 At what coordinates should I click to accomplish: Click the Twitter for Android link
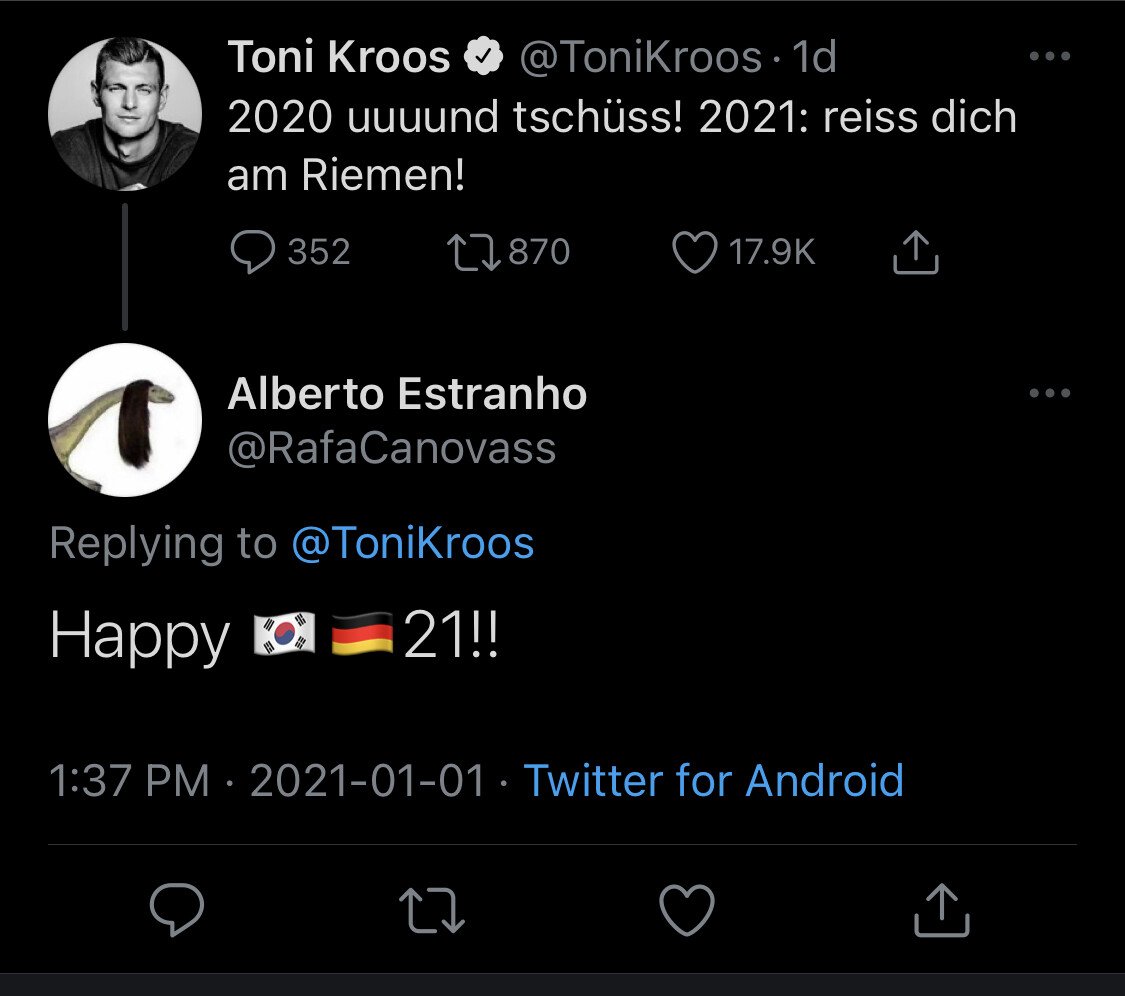(x=714, y=780)
